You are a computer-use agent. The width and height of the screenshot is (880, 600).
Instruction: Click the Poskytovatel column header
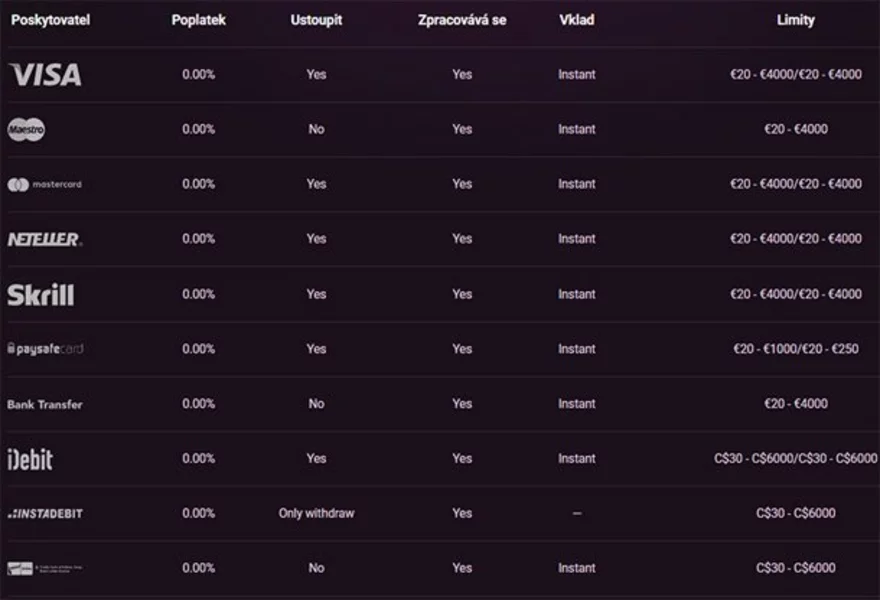[x=50, y=20]
